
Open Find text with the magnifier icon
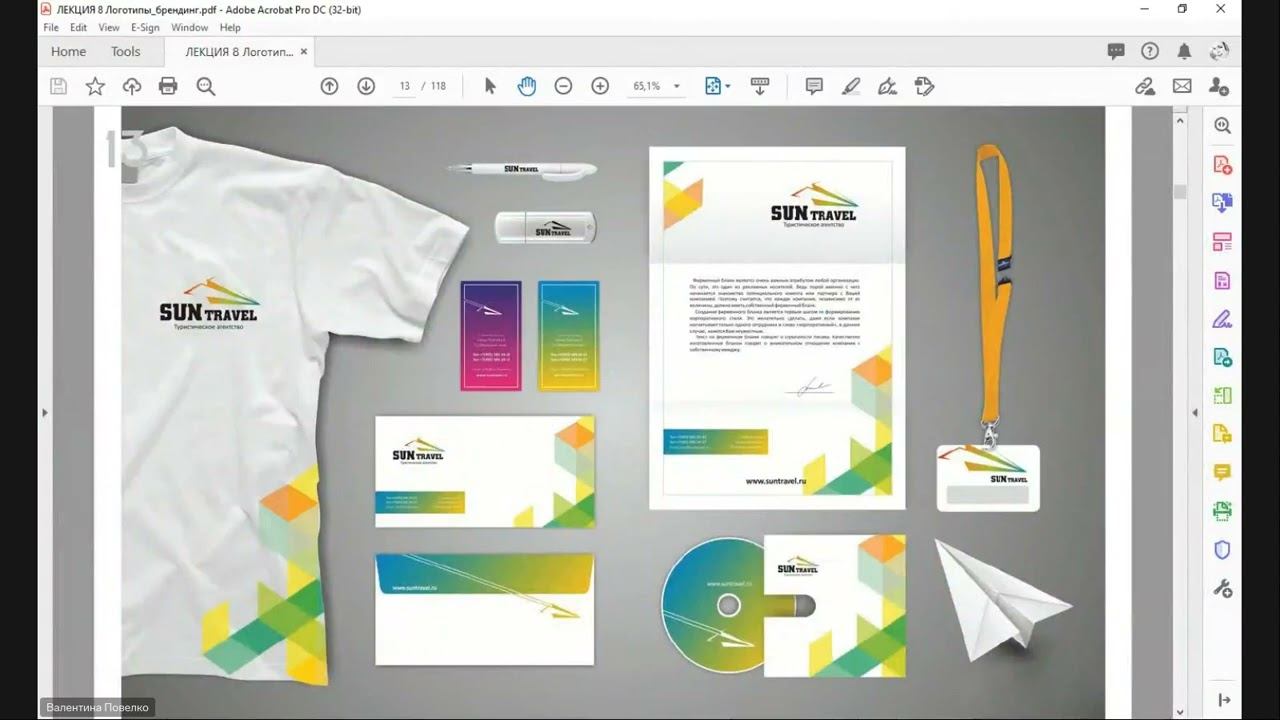(x=206, y=86)
